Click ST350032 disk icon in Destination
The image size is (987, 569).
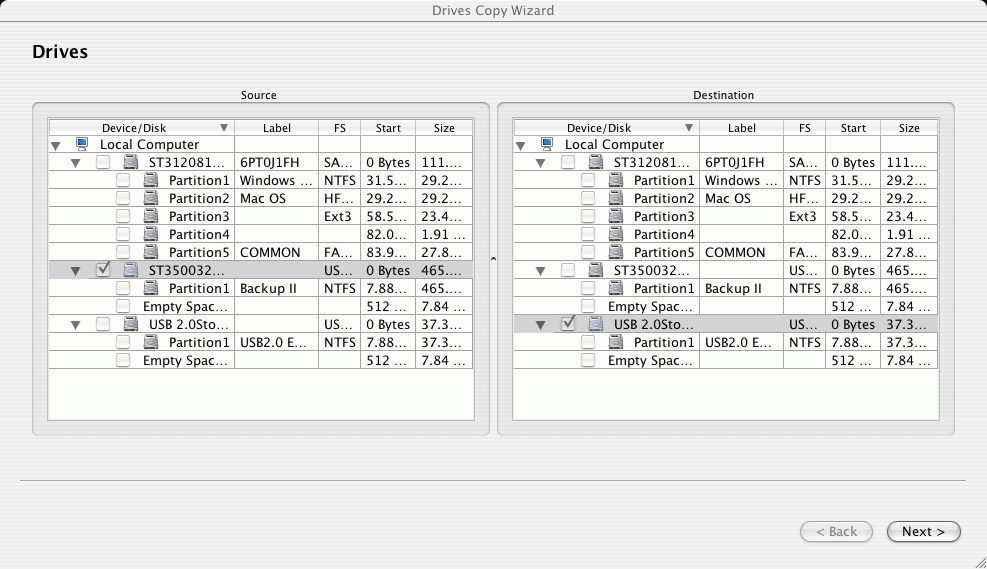(x=595, y=270)
